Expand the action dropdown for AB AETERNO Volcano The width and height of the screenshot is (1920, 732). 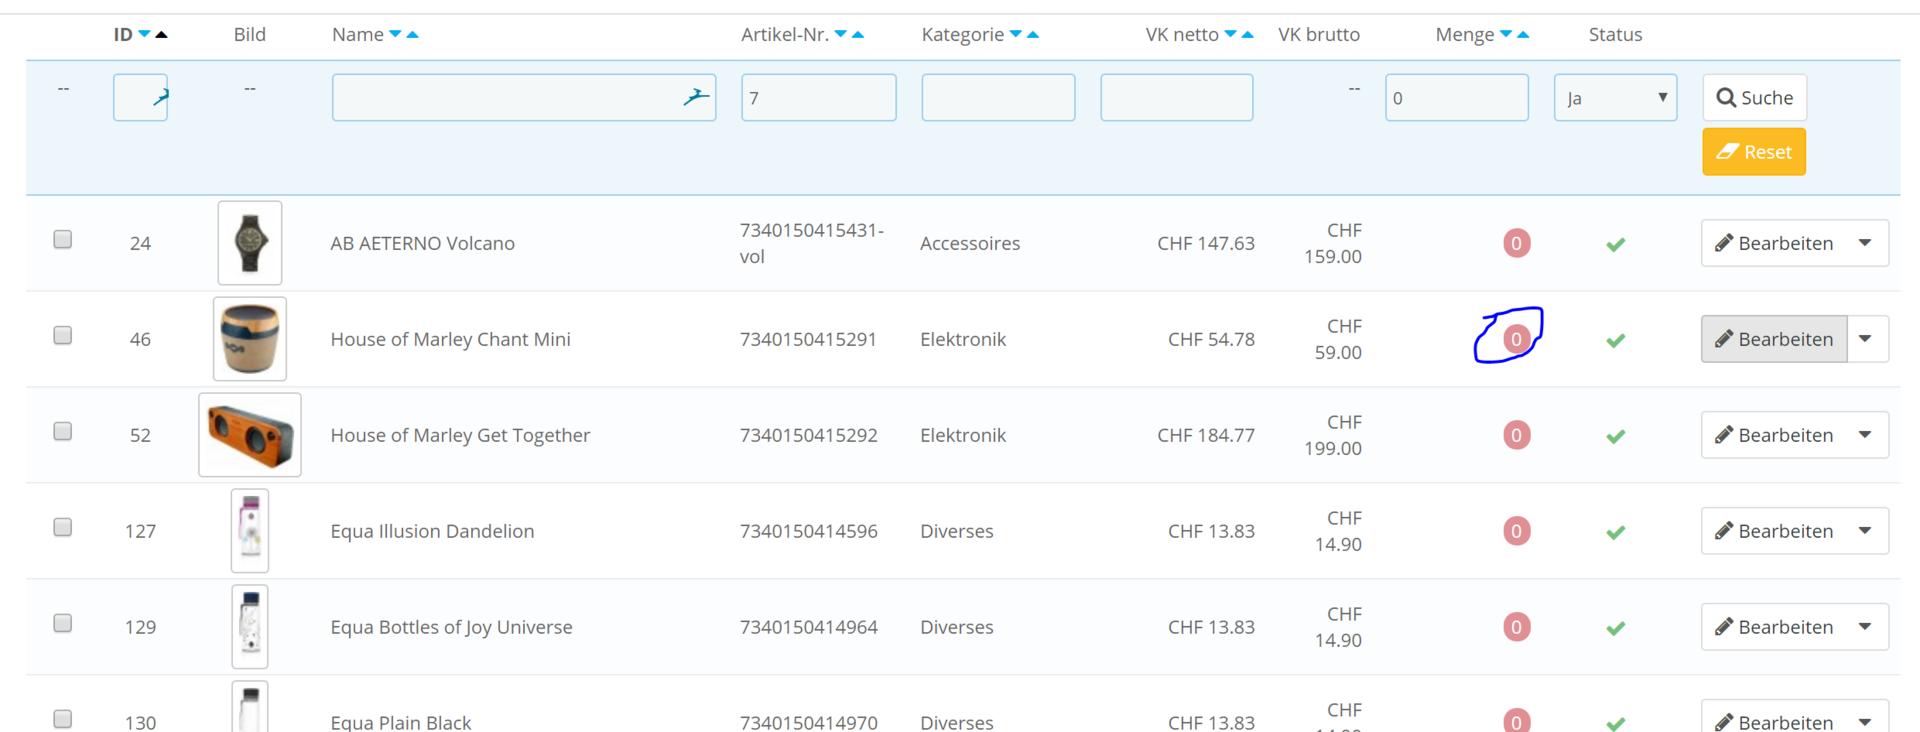[x=1866, y=243]
